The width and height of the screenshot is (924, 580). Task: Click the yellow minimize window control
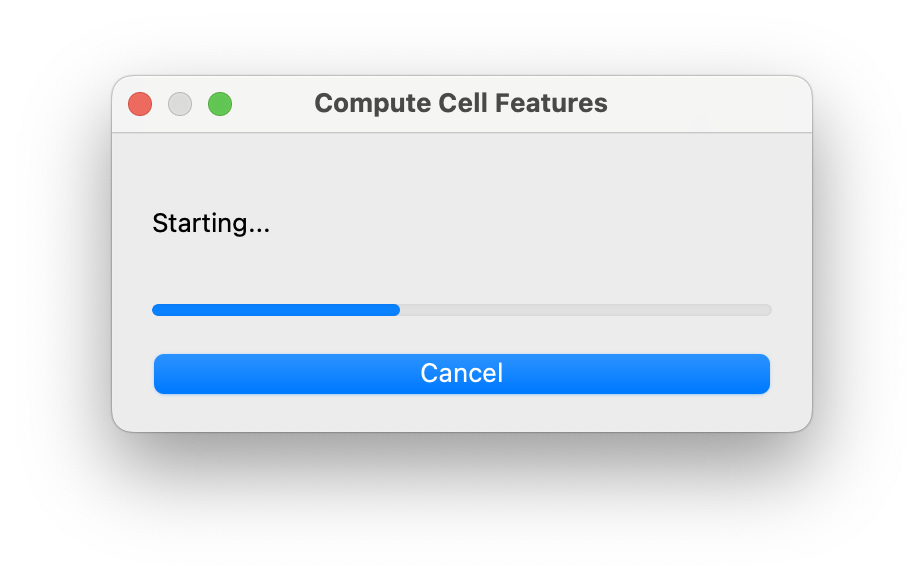tap(180, 103)
